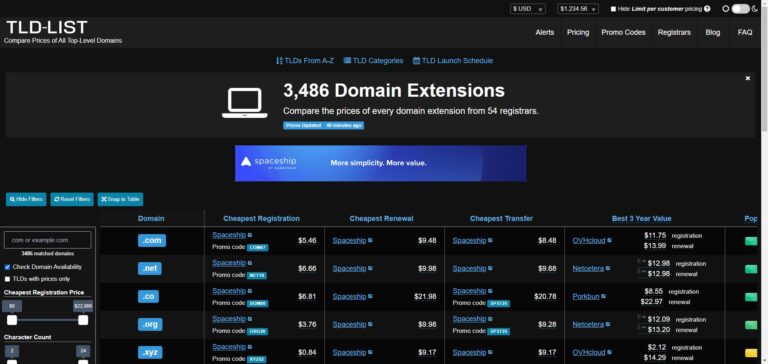This screenshot has height=364, width=768.
Task: Close the Domain Extensions banner
Action: (x=747, y=78)
